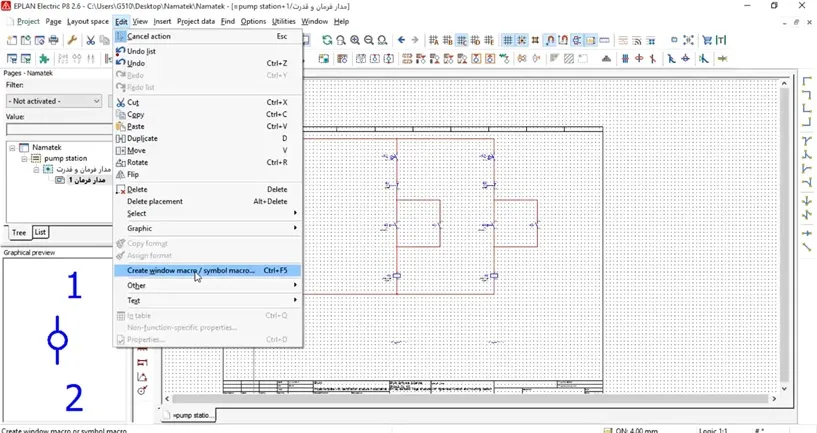Image resolution: width=817 pixels, height=433 pixels.
Task: Toggle the grid display button
Action: (x=507, y=40)
